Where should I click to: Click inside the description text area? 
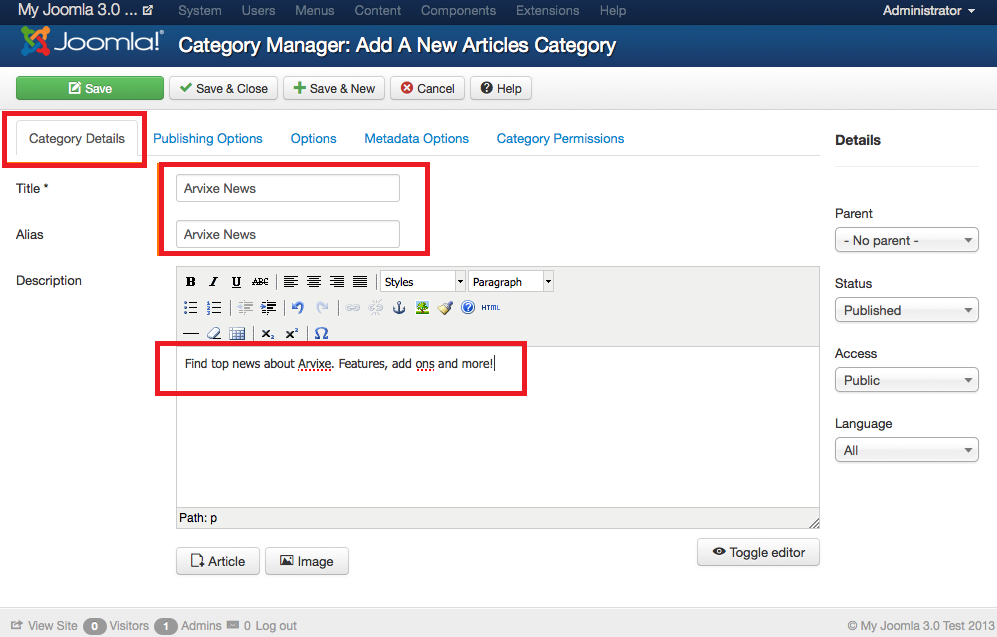click(x=497, y=427)
